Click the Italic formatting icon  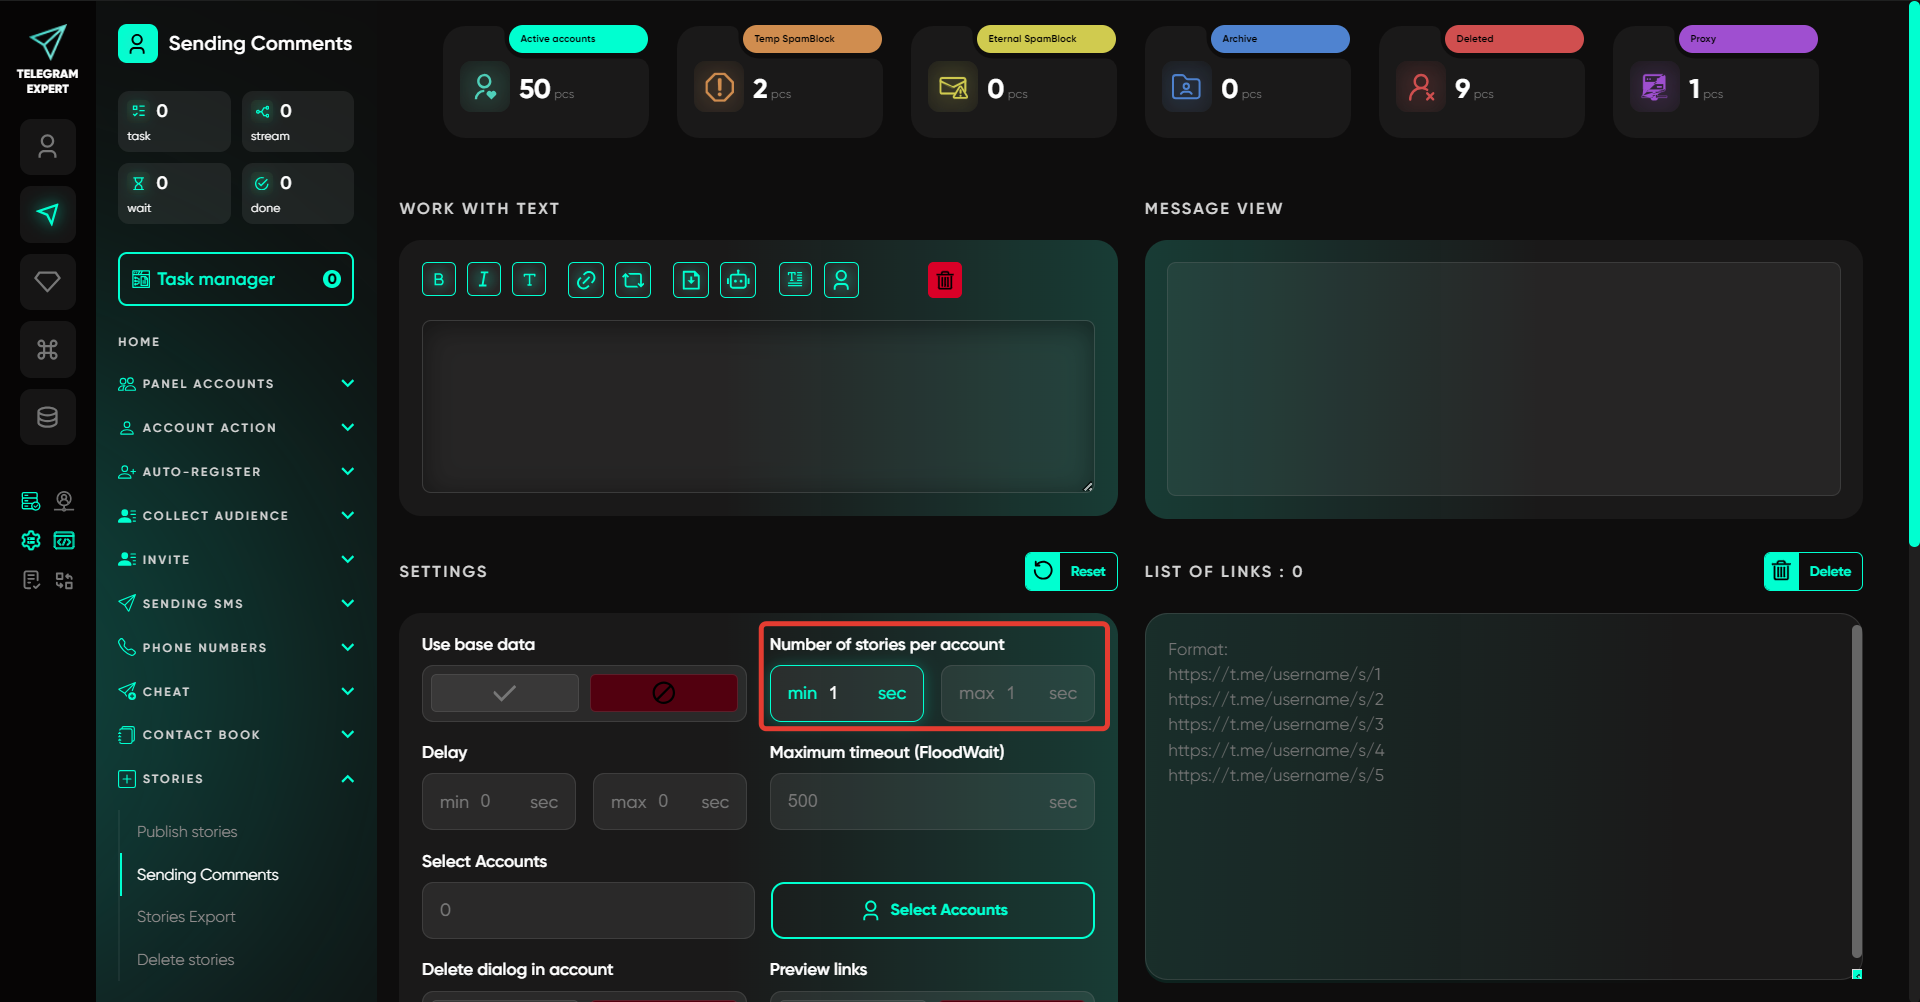tap(483, 280)
